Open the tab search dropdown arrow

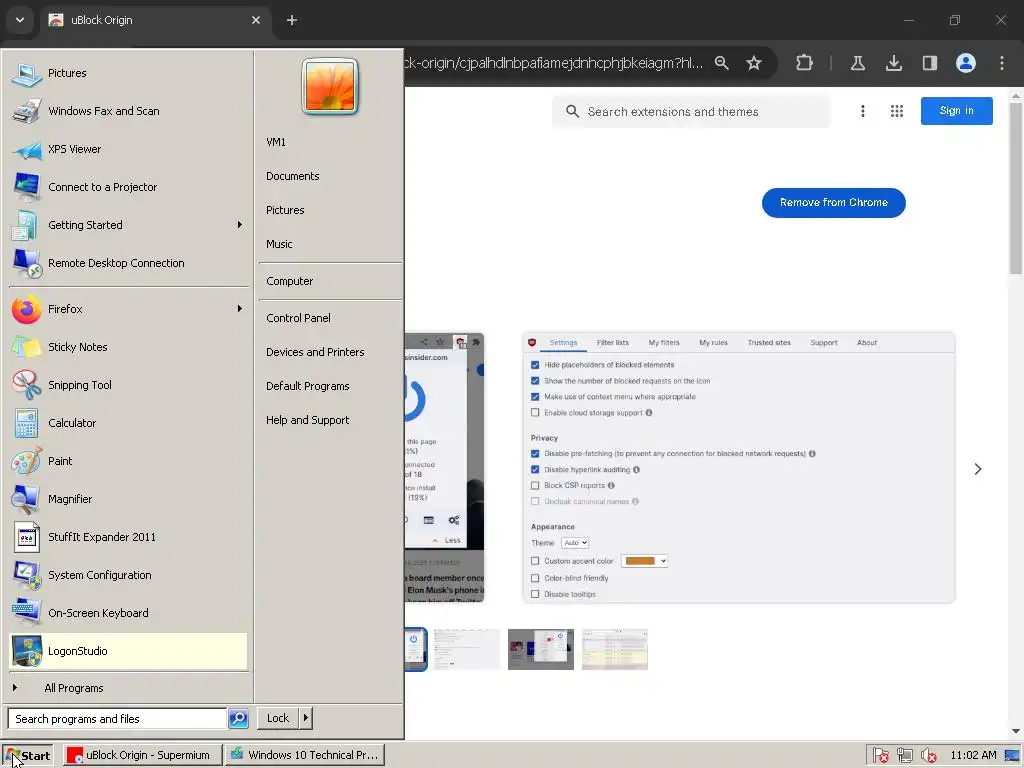coord(20,20)
